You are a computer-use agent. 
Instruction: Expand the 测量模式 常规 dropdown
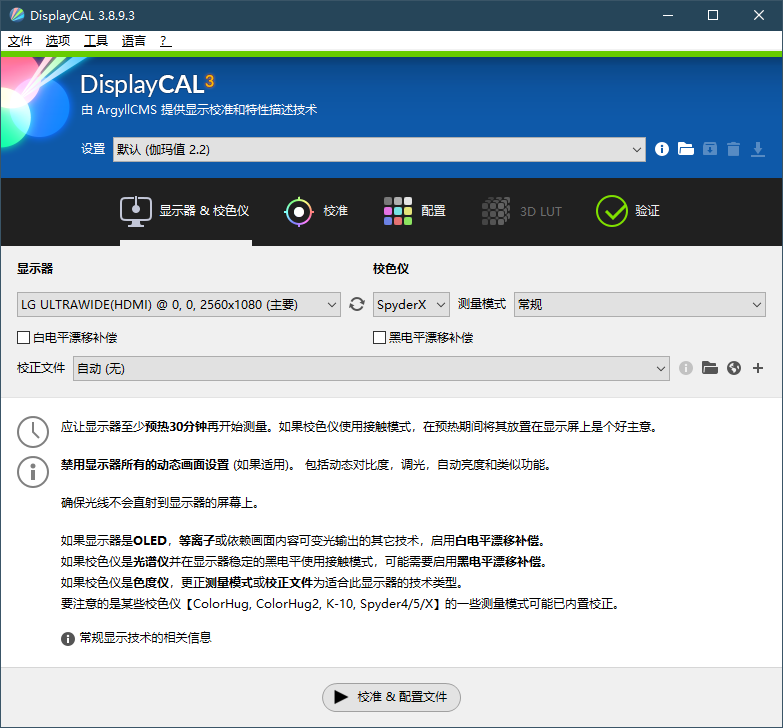pos(640,305)
